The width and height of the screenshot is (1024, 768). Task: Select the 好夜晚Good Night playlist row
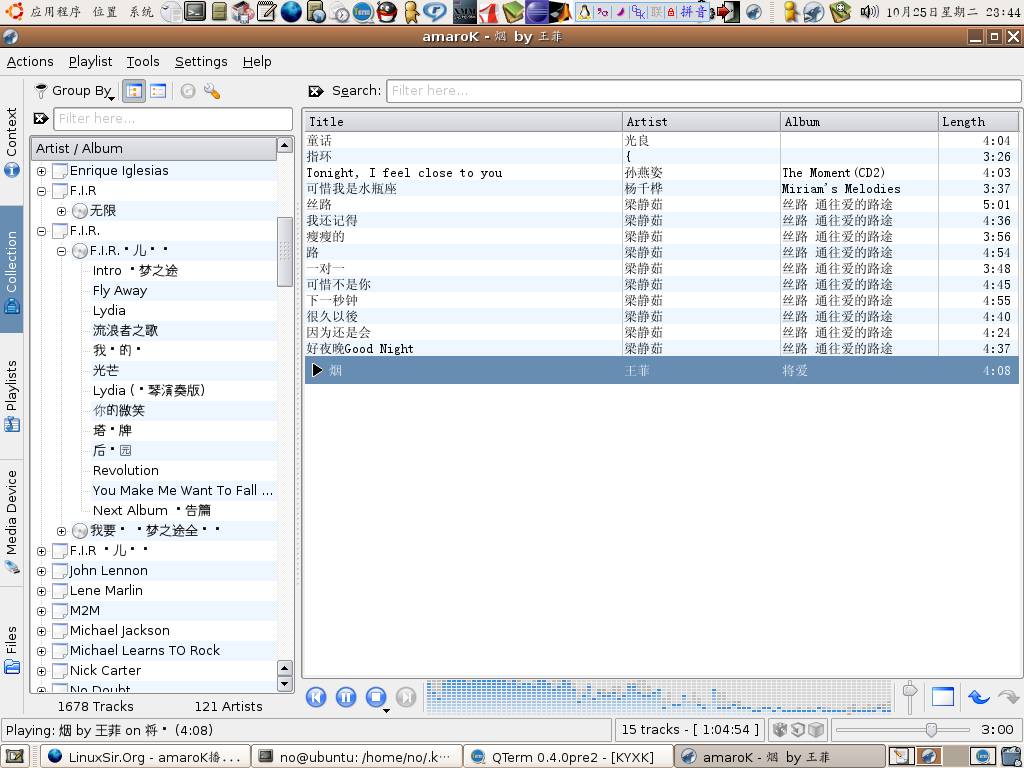[x=661, y=349]
